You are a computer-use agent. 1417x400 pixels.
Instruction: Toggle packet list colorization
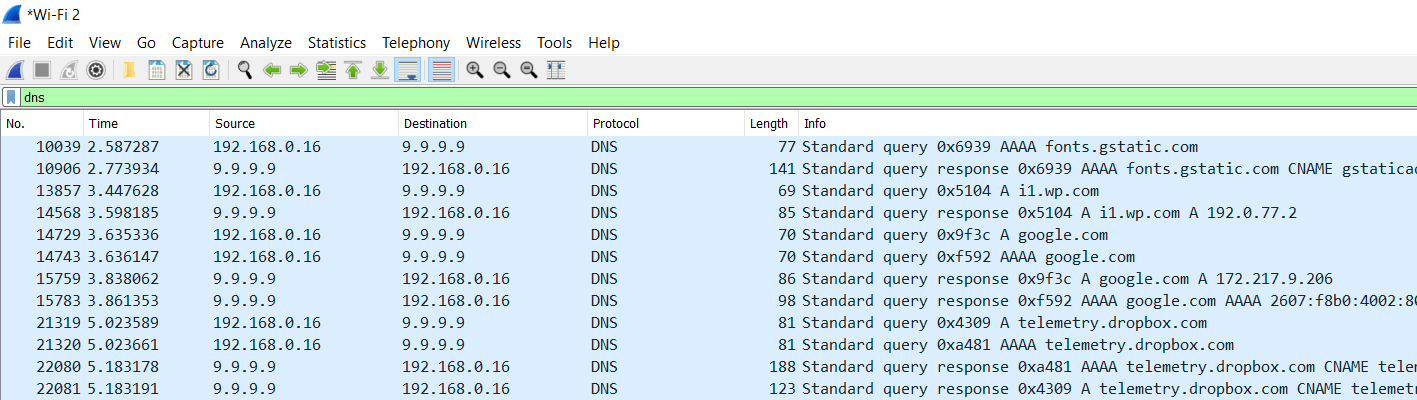pyautogui.click(x=441, y=70)
